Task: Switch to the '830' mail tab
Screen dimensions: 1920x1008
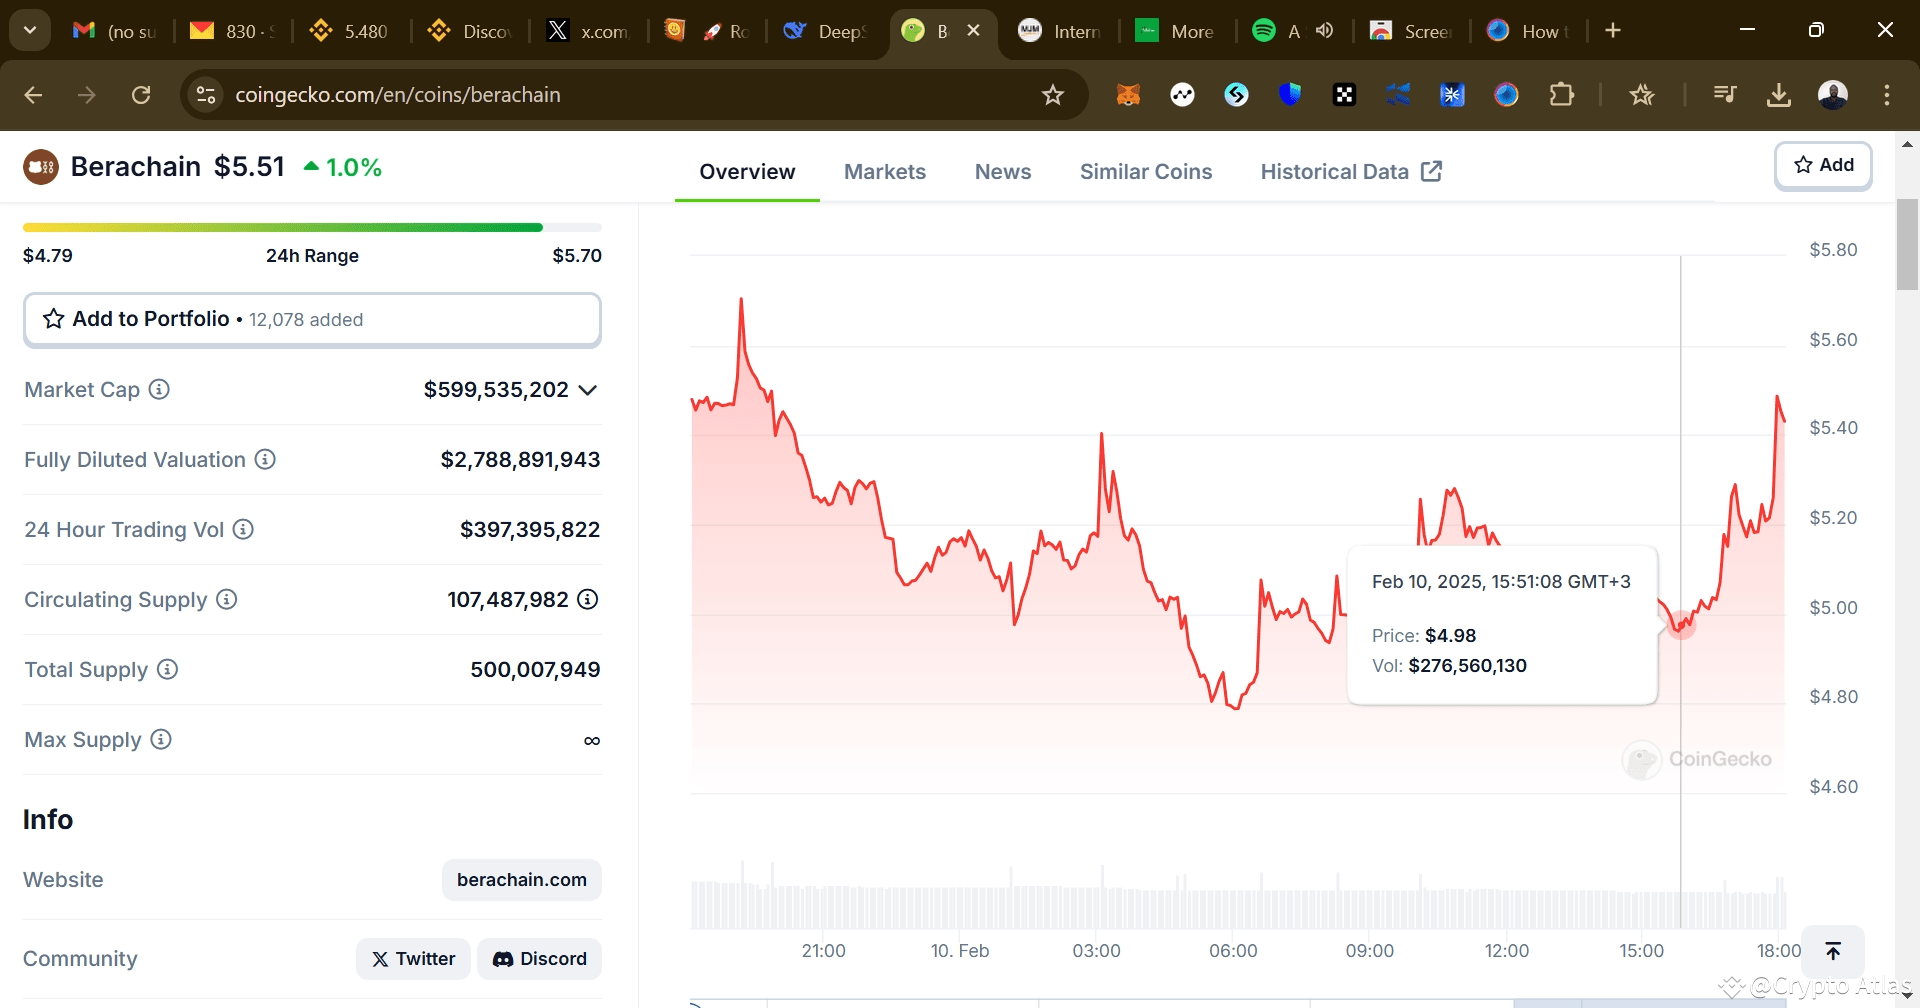Action: tap(234, 31)
